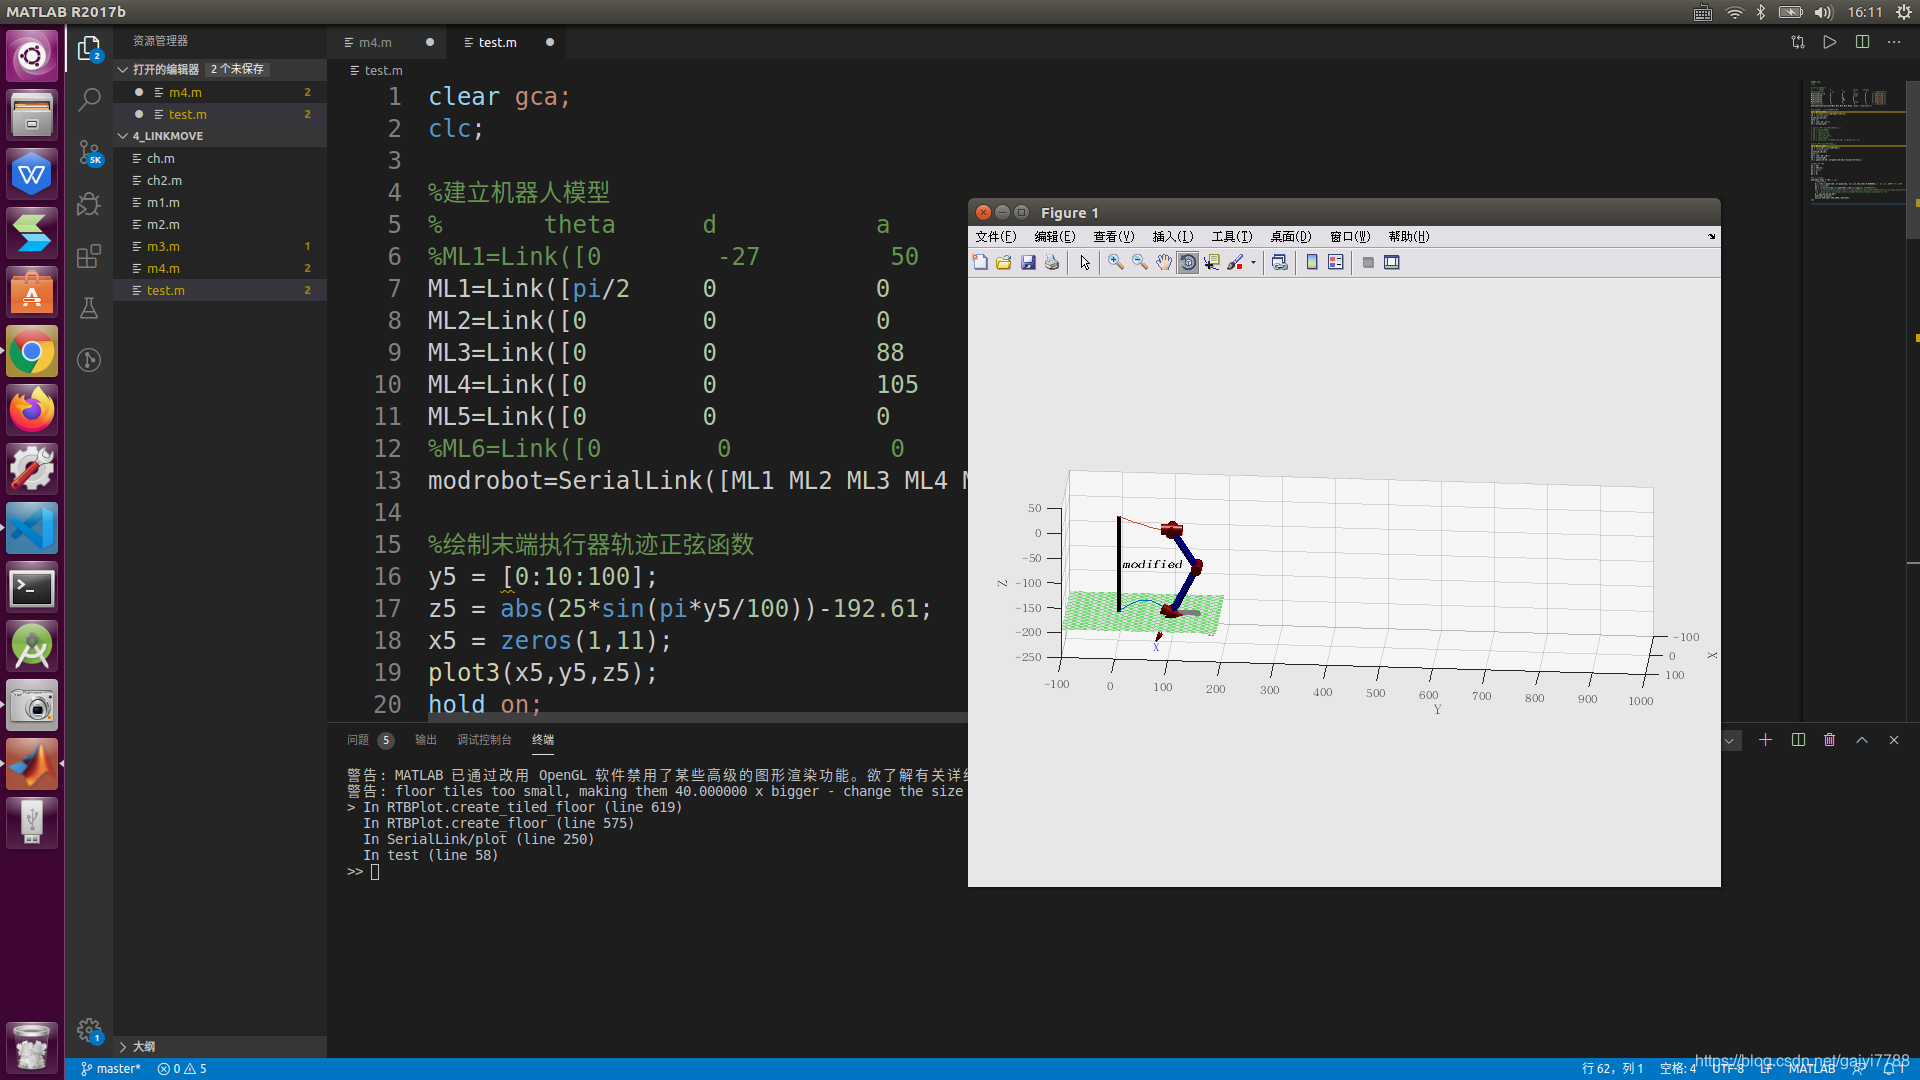
Task: Click errors and warnings count in status bar
Action: coord(182,1069)
